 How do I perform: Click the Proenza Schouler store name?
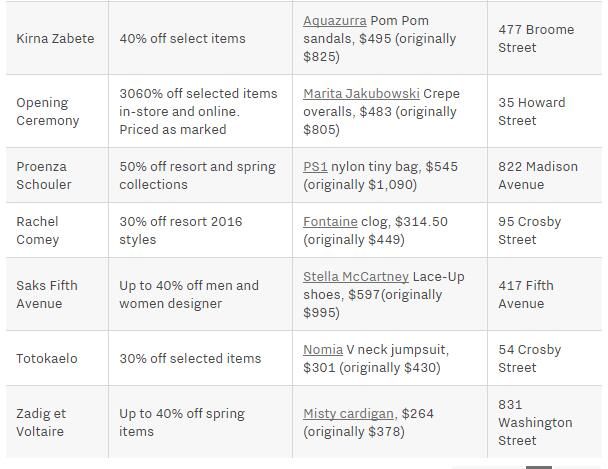[x=44, y=176]
